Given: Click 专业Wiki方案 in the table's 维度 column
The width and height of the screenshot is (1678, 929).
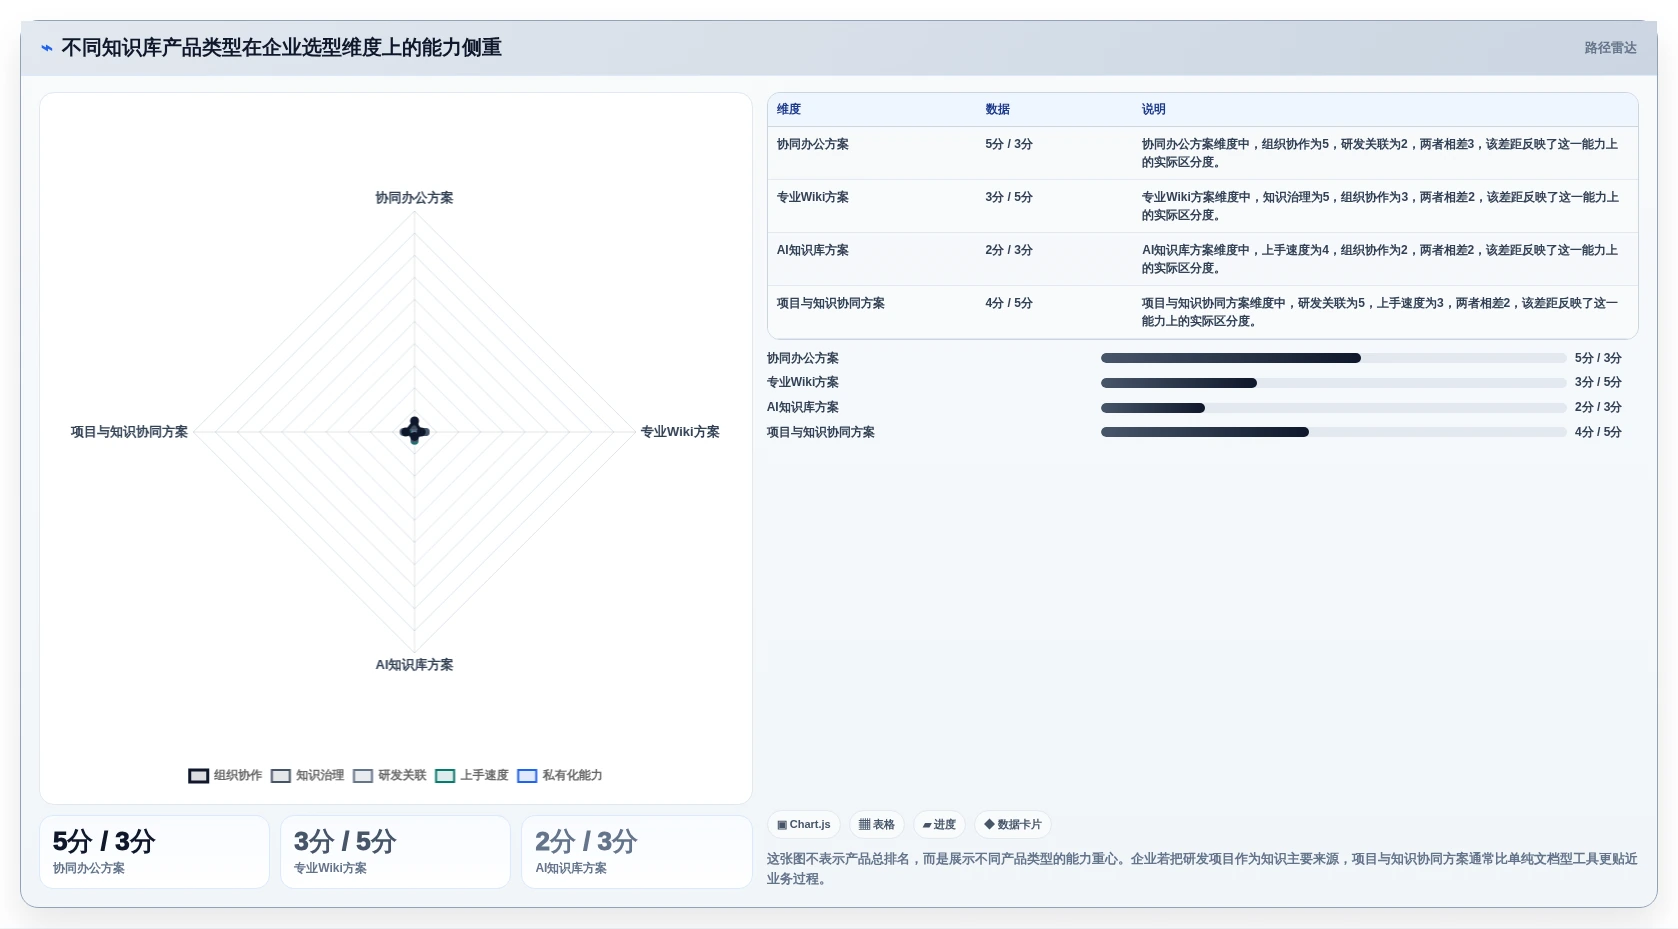Looking at the screenshot, I should click(x=813, y=198).
